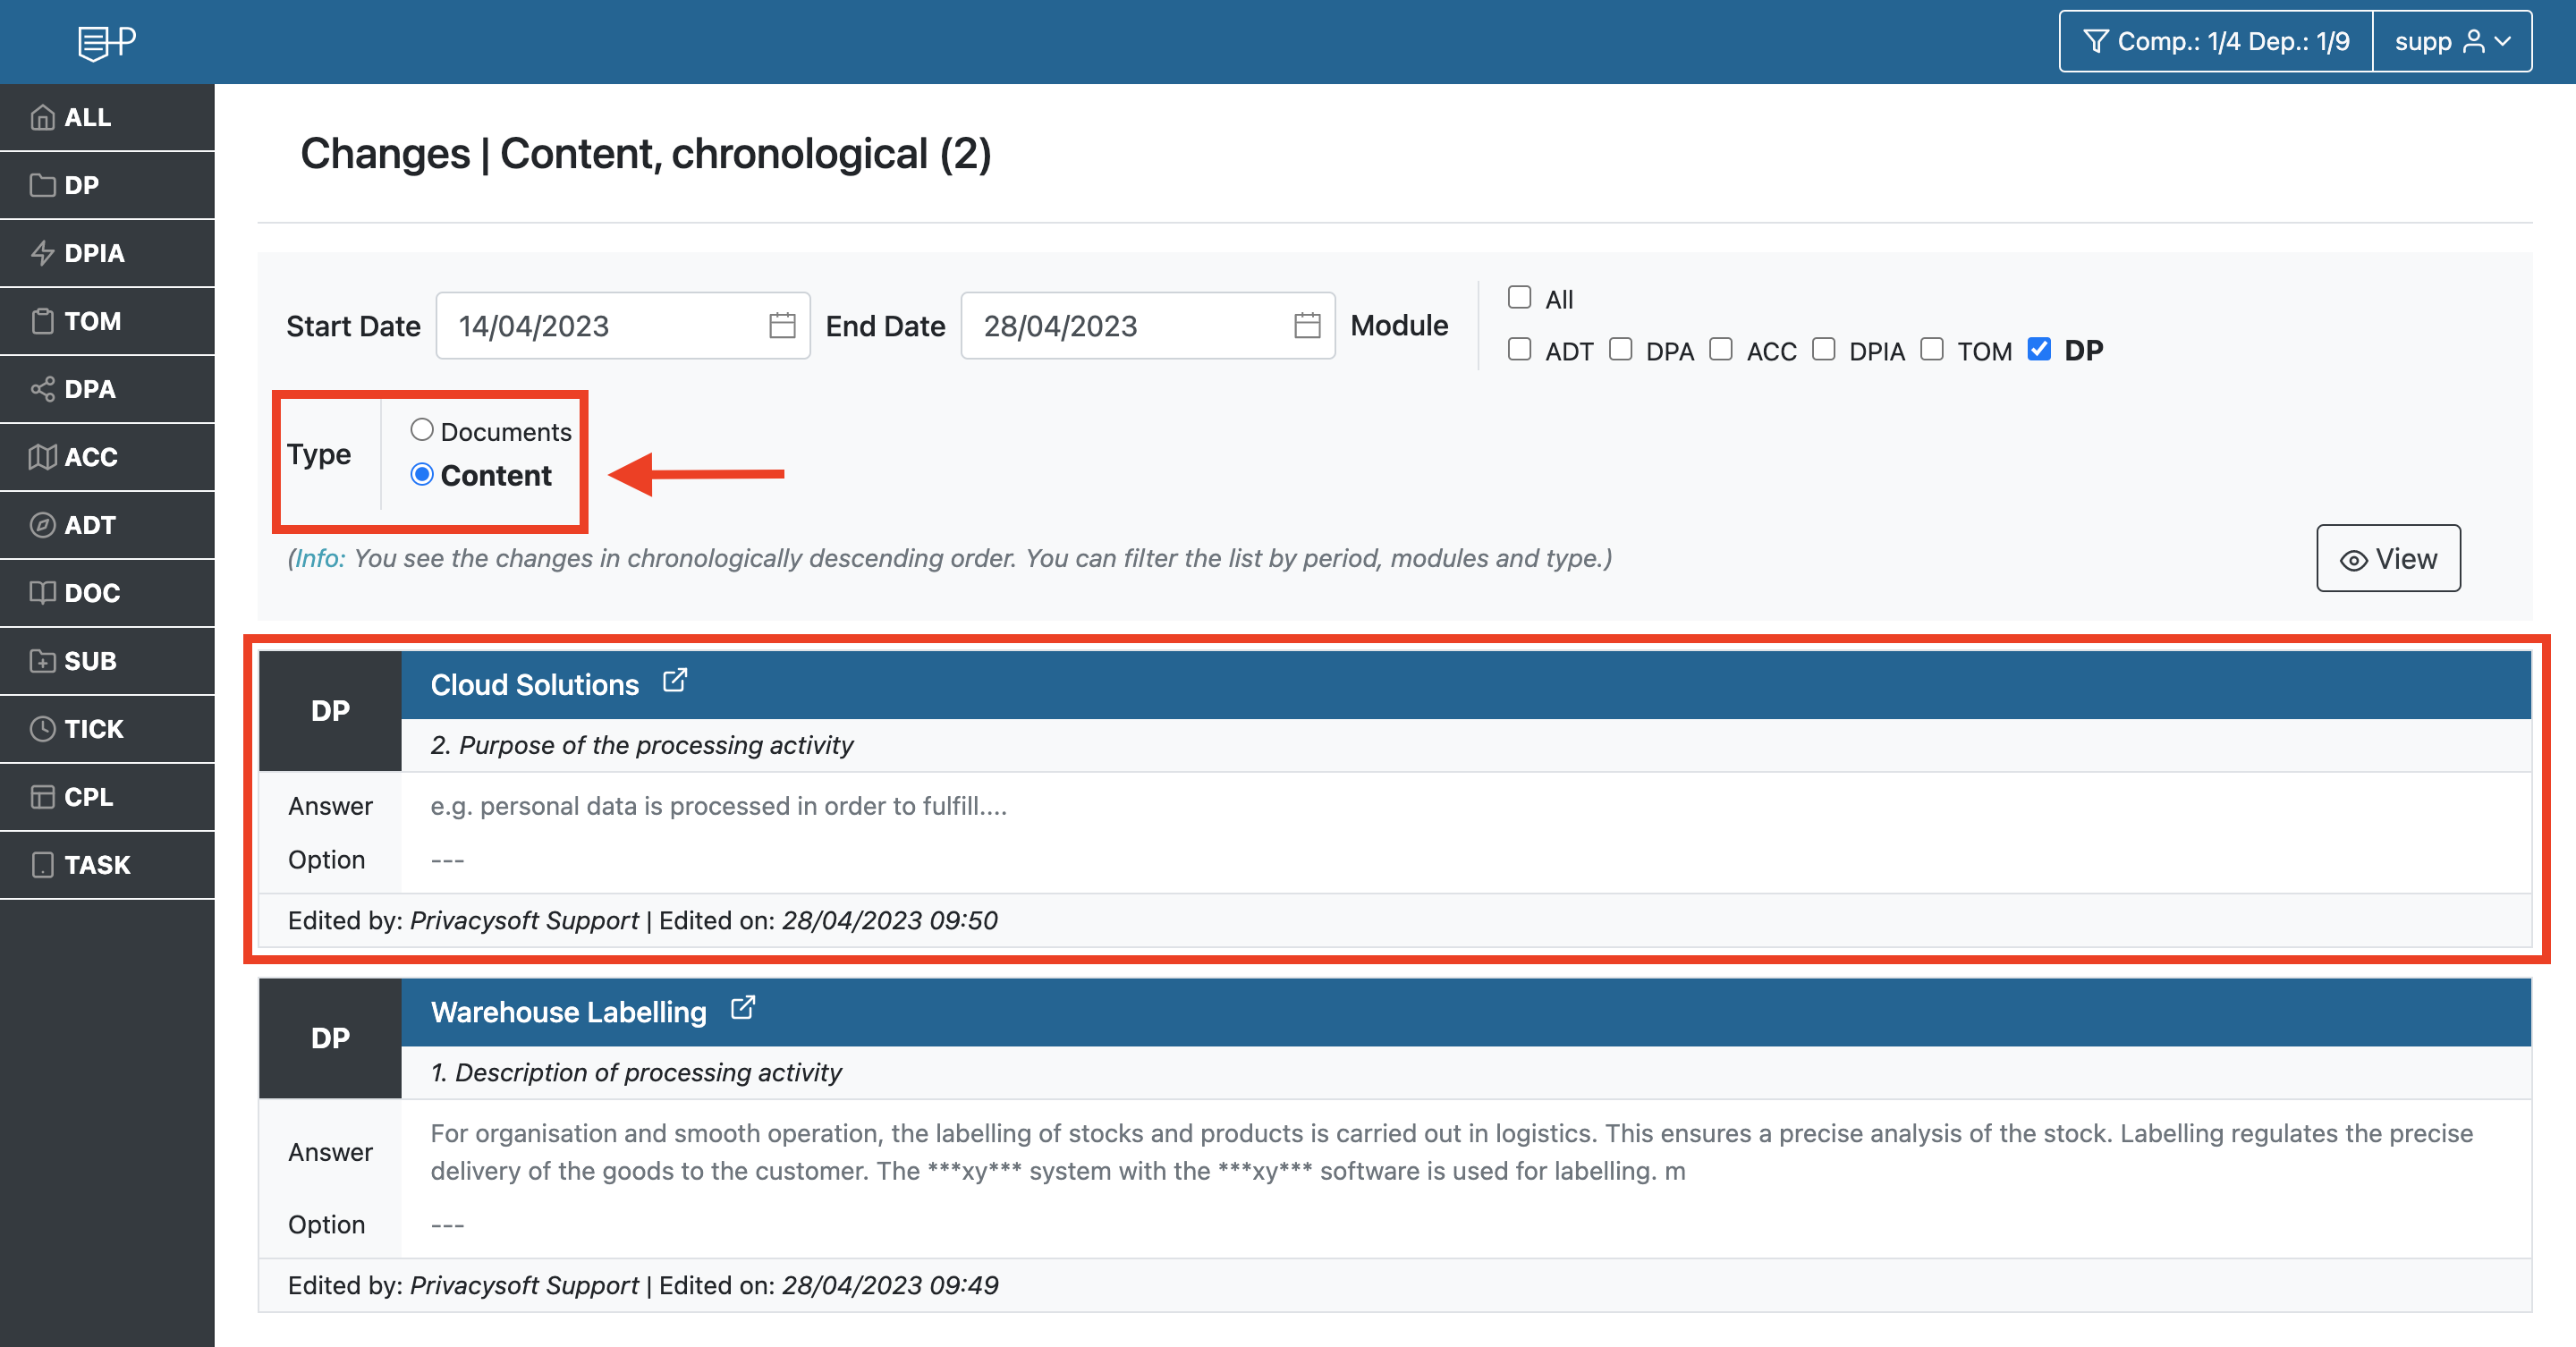
Task: Check the DPIA module checkbox
Action: [x=1823, y=349]
